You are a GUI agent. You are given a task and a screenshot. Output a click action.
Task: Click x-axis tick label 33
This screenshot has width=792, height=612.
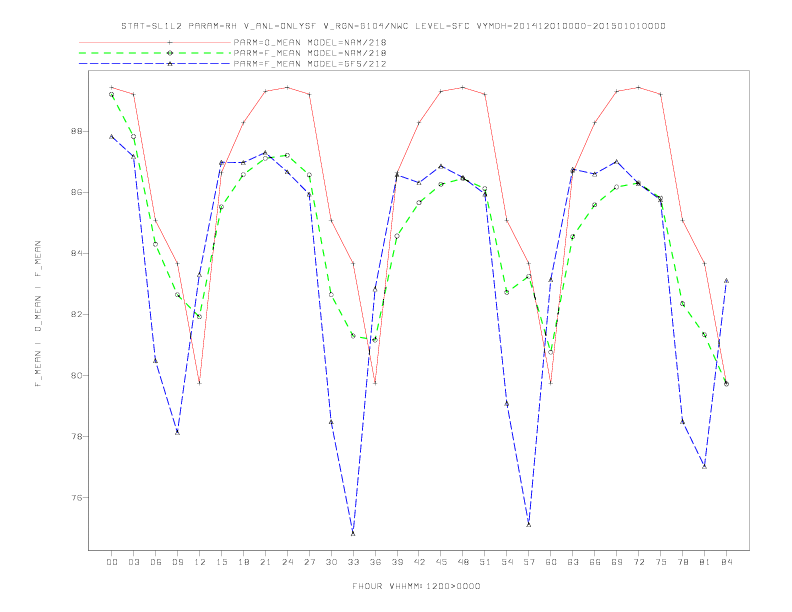pyautogui.click(x=353, y=562)
